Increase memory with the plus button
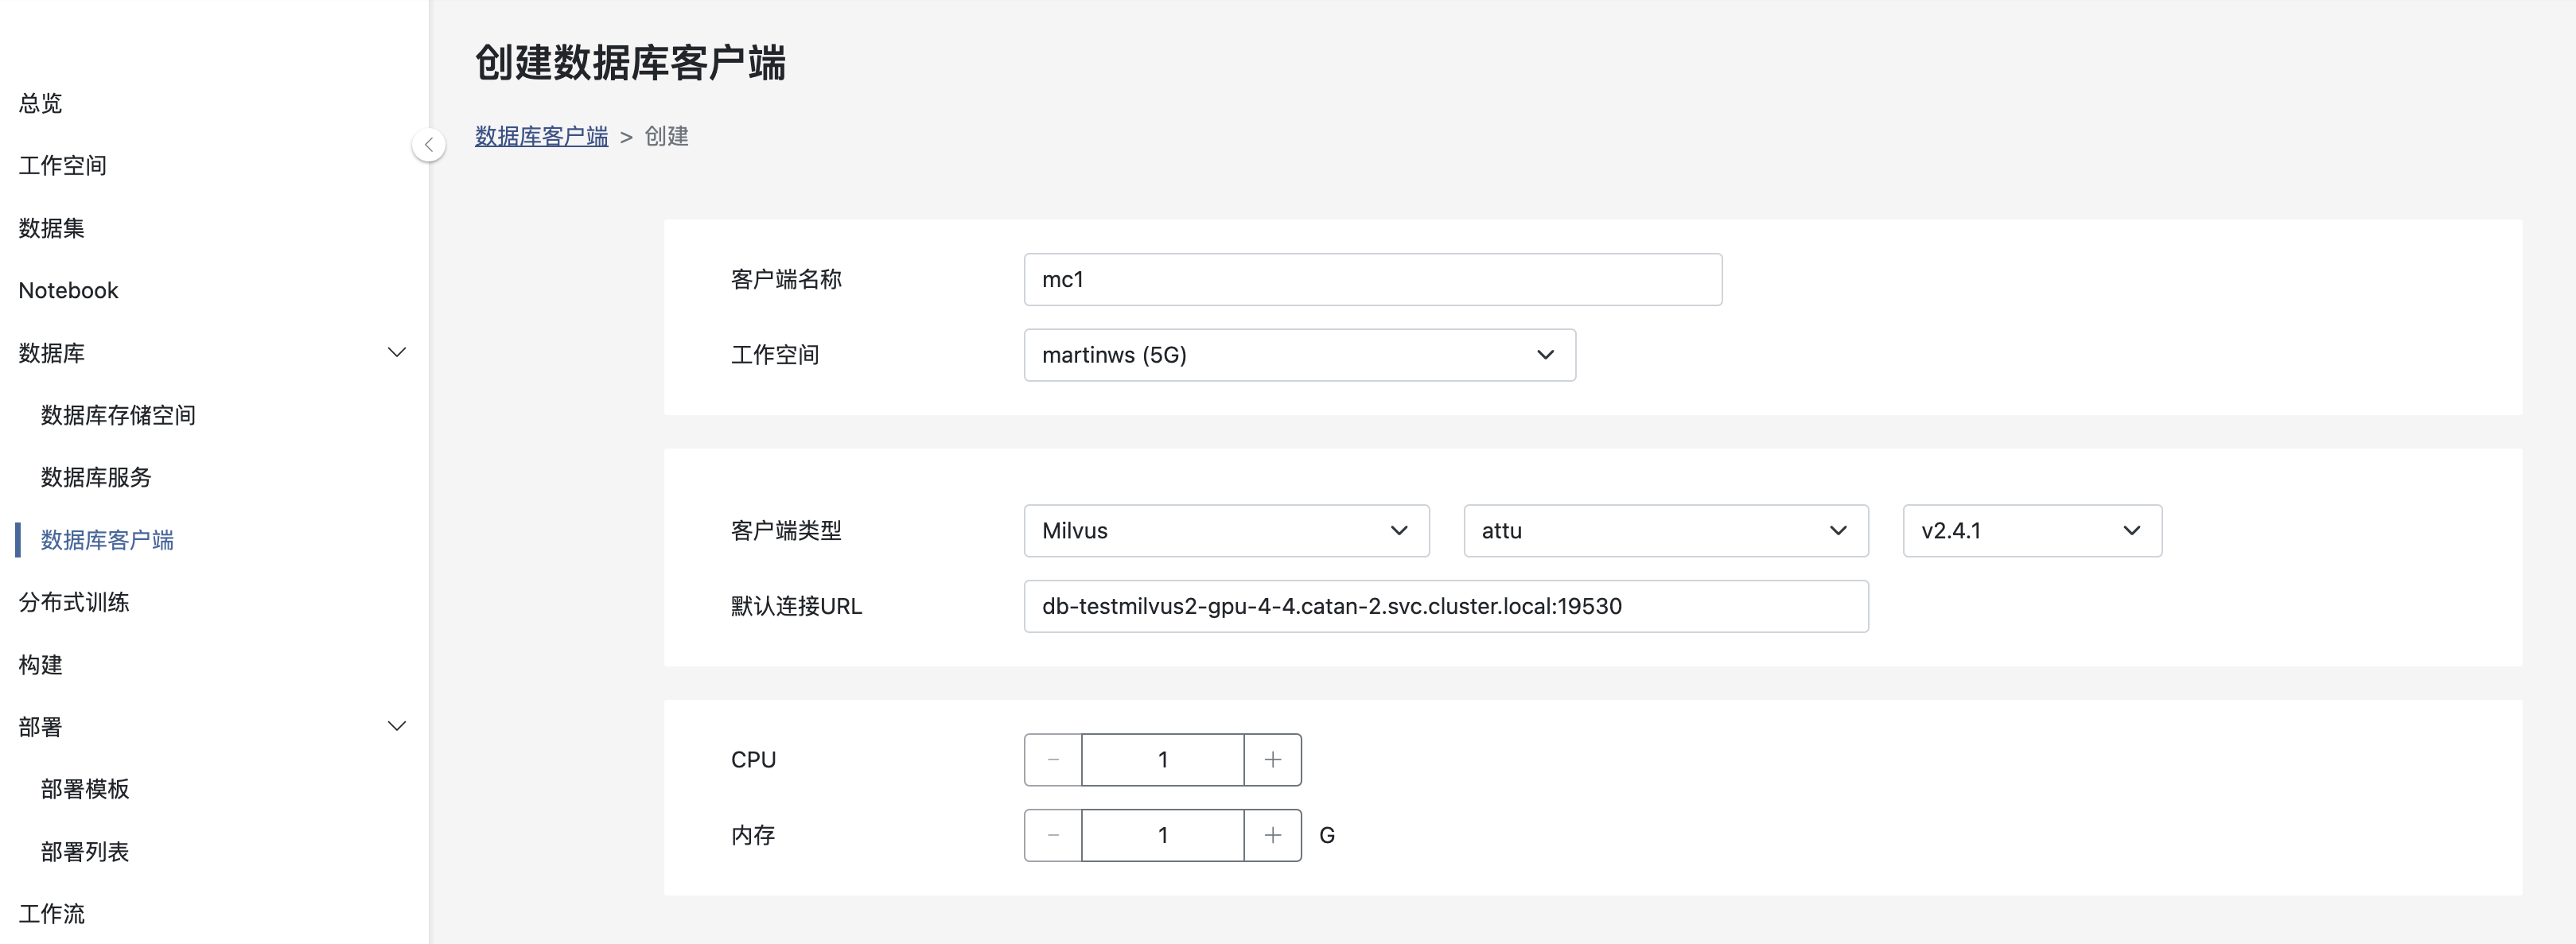Viewport: 2576px width, 944px height. tap(1272, 835)
